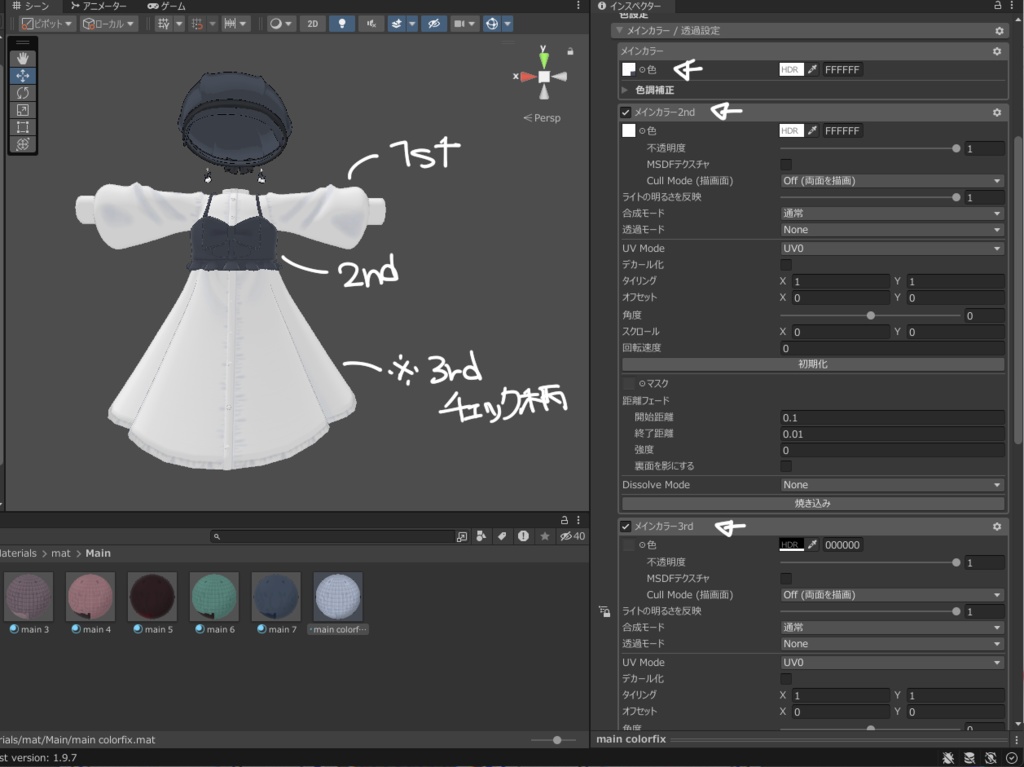Screen dimensions: 1024x767
Task: Select the Scale tool in scene toolbar
Action: (x=22, y=110)
